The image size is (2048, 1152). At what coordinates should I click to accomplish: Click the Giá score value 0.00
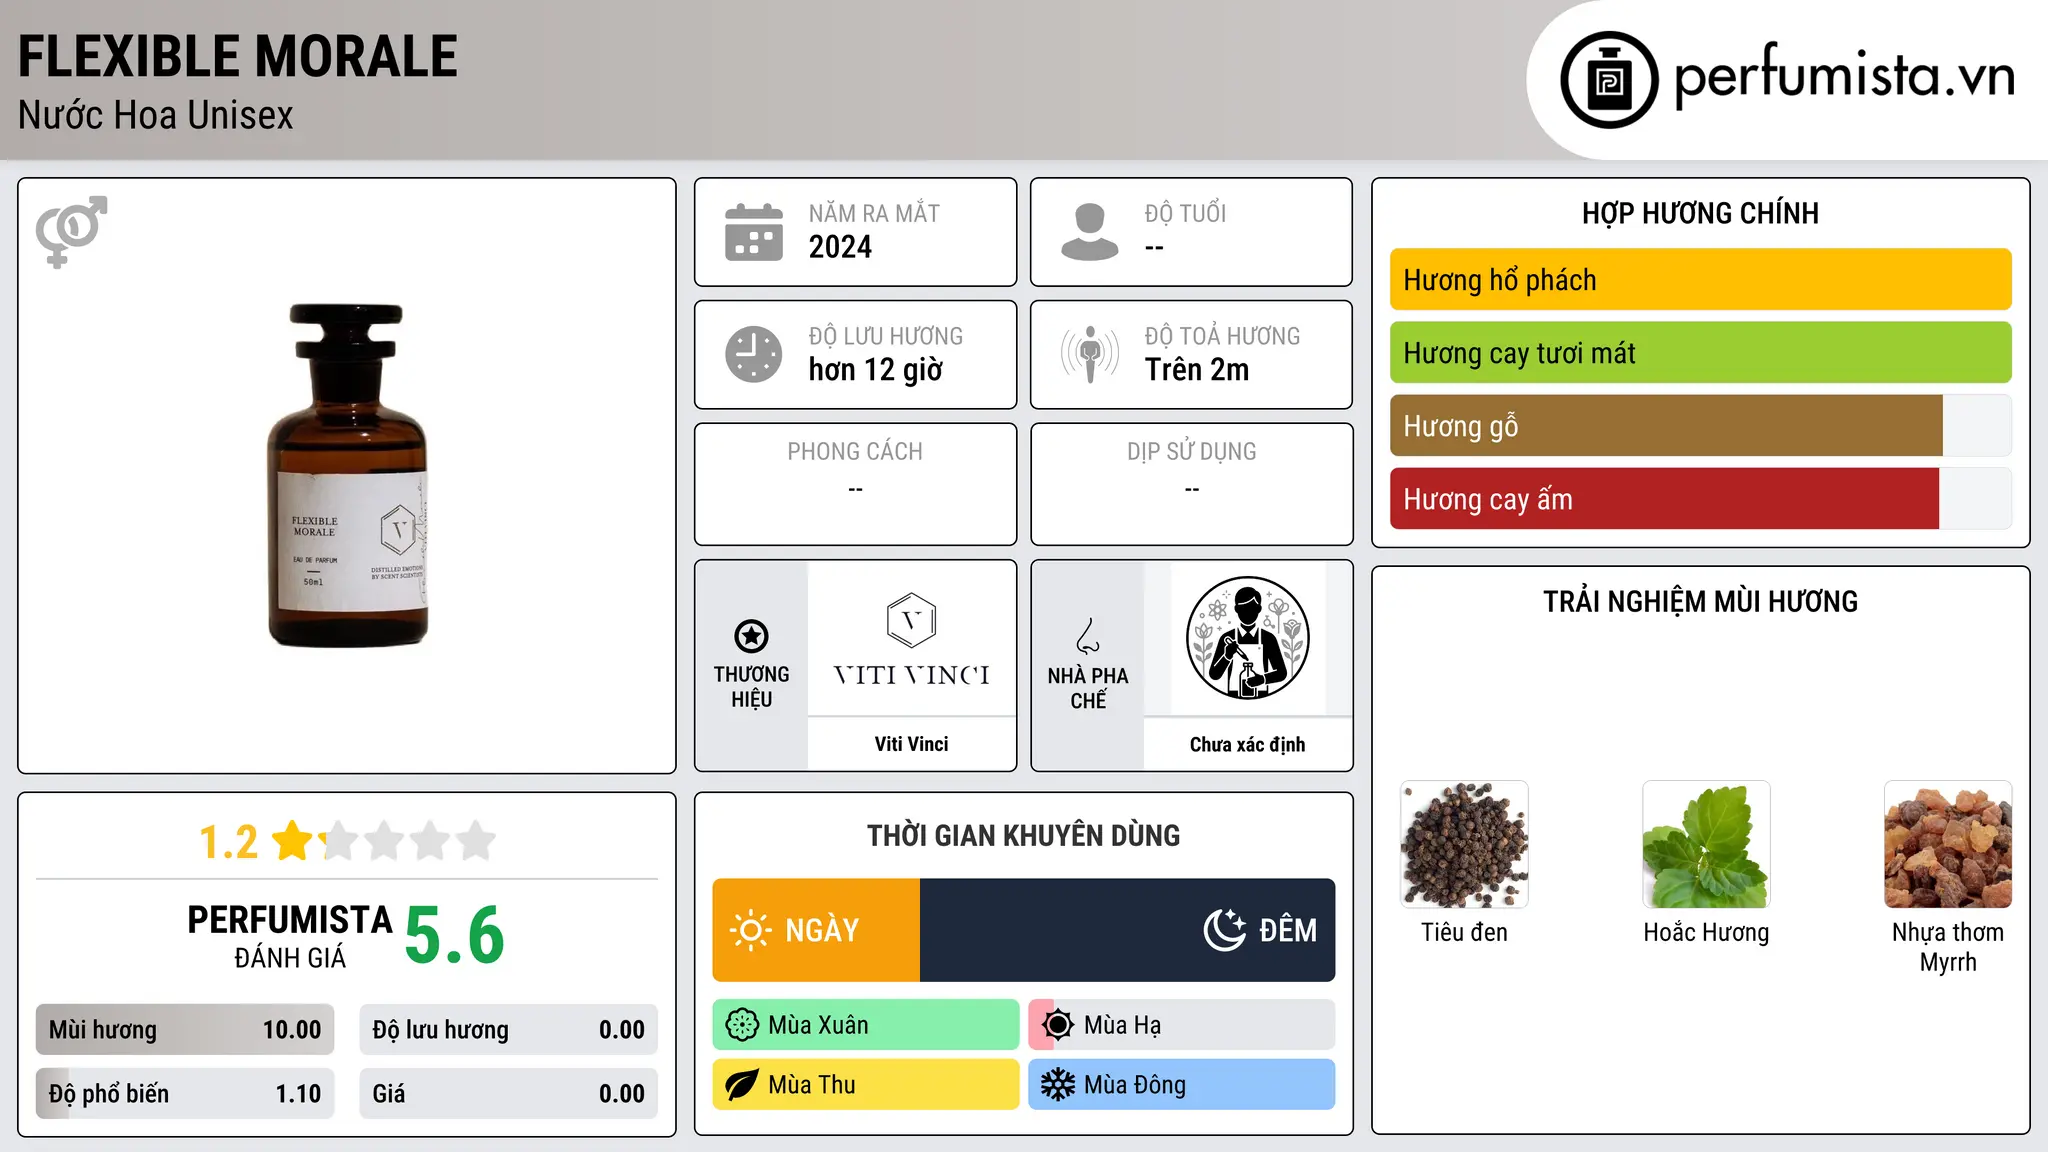click(622, 1094)
